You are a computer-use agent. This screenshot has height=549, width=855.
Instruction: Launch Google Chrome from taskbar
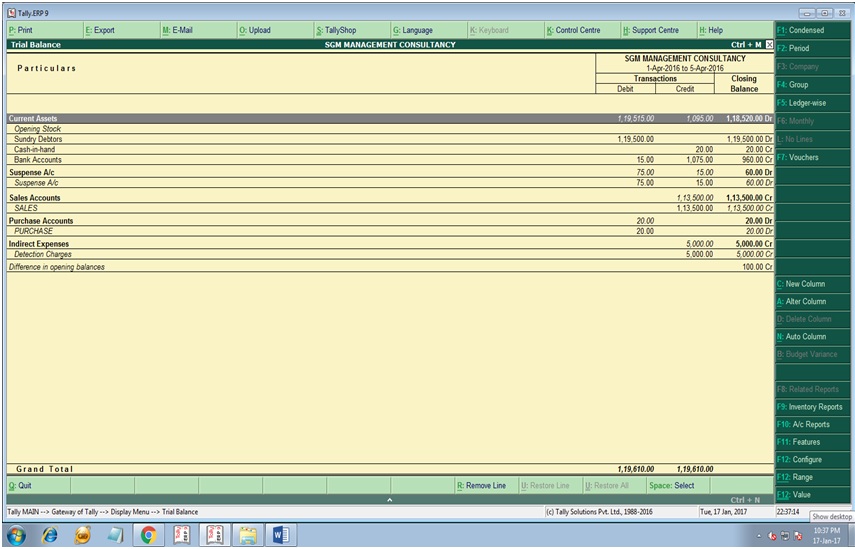148,535
